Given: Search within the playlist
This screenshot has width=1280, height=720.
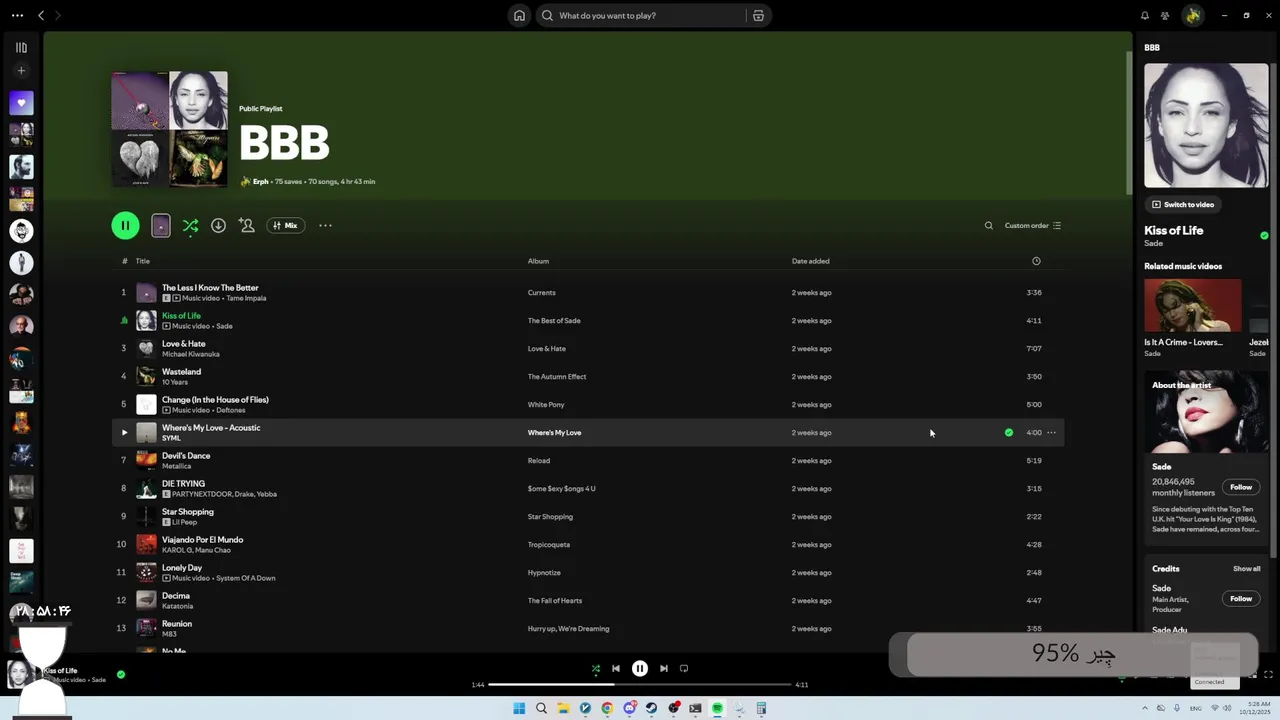Looking at the screenshot, I should pos(989,225).
